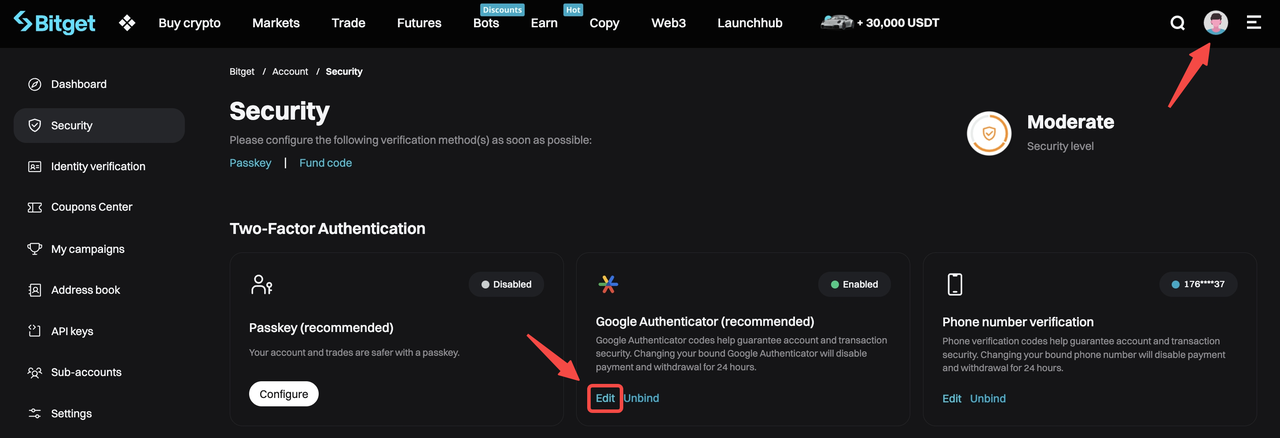
Task: Click the phone verification device icon
Action: click(x=954, y=284)
